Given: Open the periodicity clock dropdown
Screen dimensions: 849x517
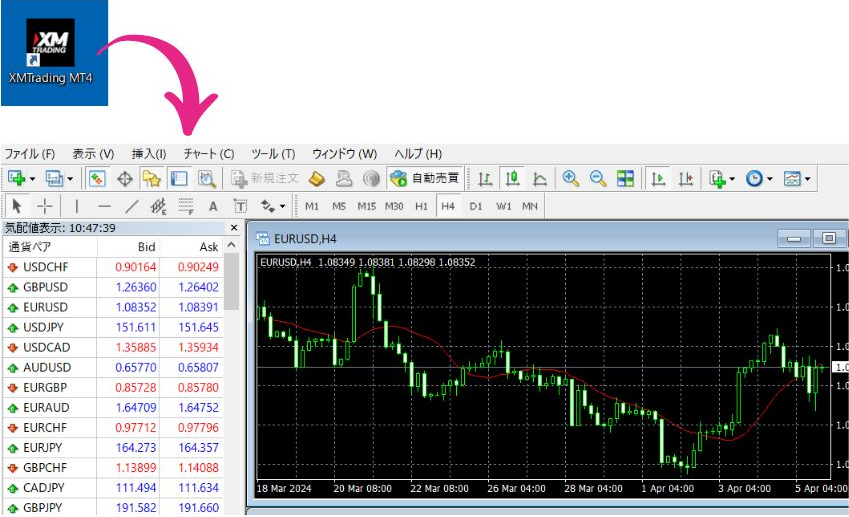Looking at the screenshot, I should [759, 179].
